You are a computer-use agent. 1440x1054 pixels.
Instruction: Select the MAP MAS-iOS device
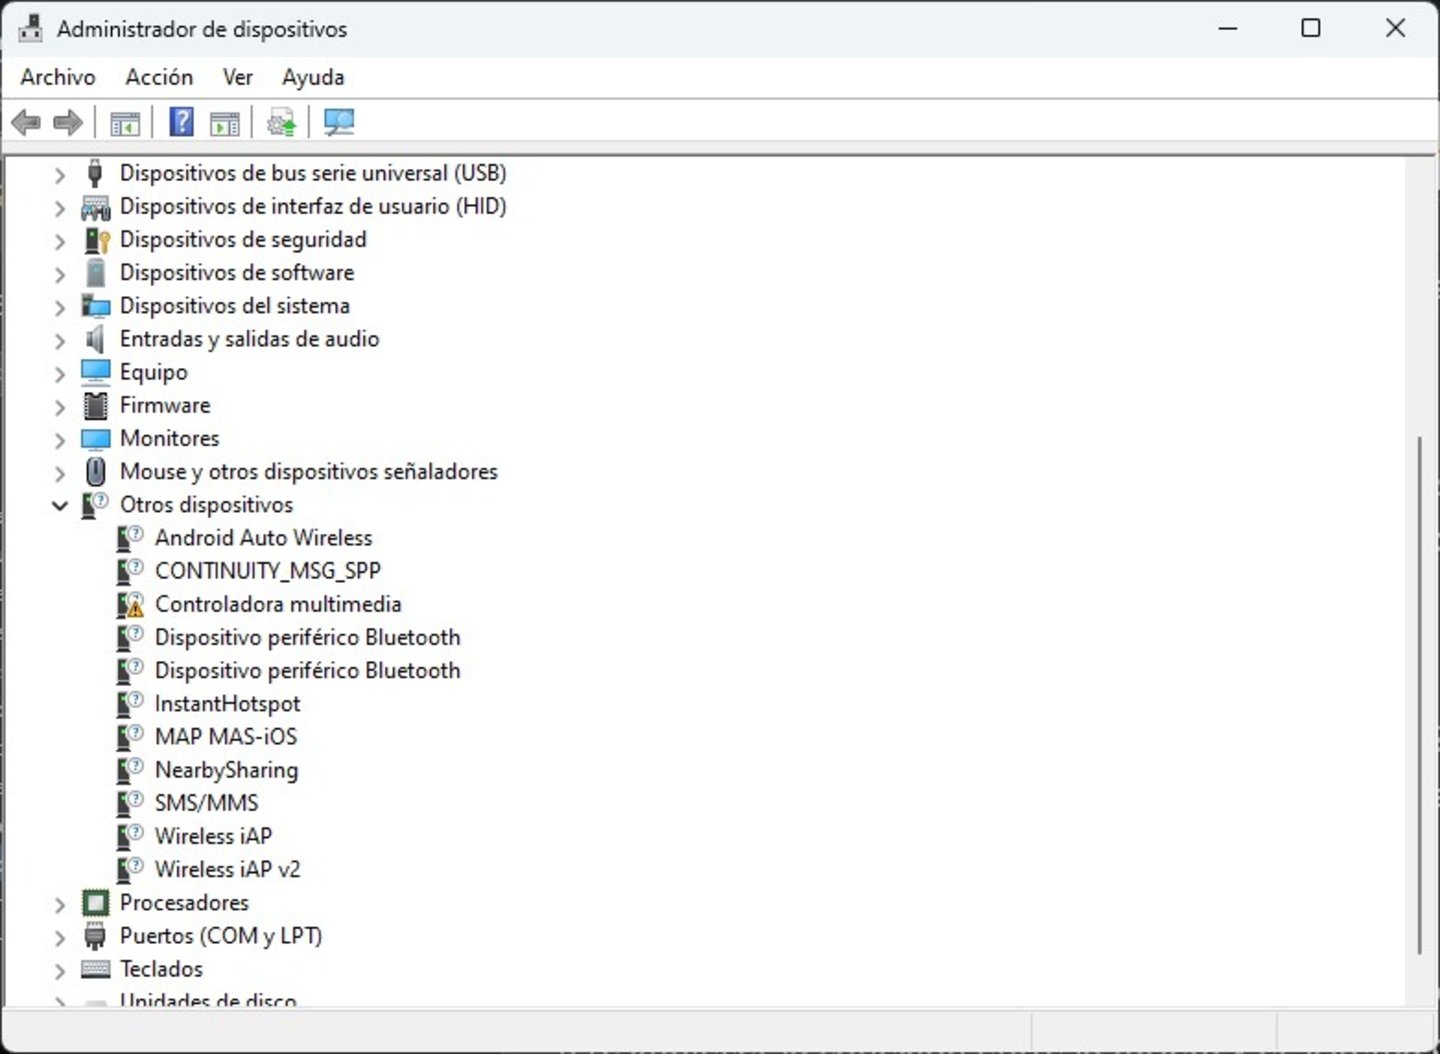(x=226, y=737)
